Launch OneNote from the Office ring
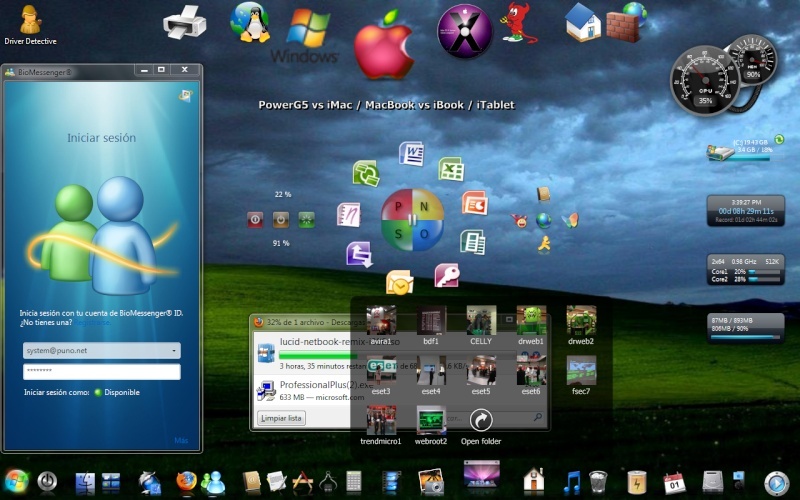 tap(349, 215)
